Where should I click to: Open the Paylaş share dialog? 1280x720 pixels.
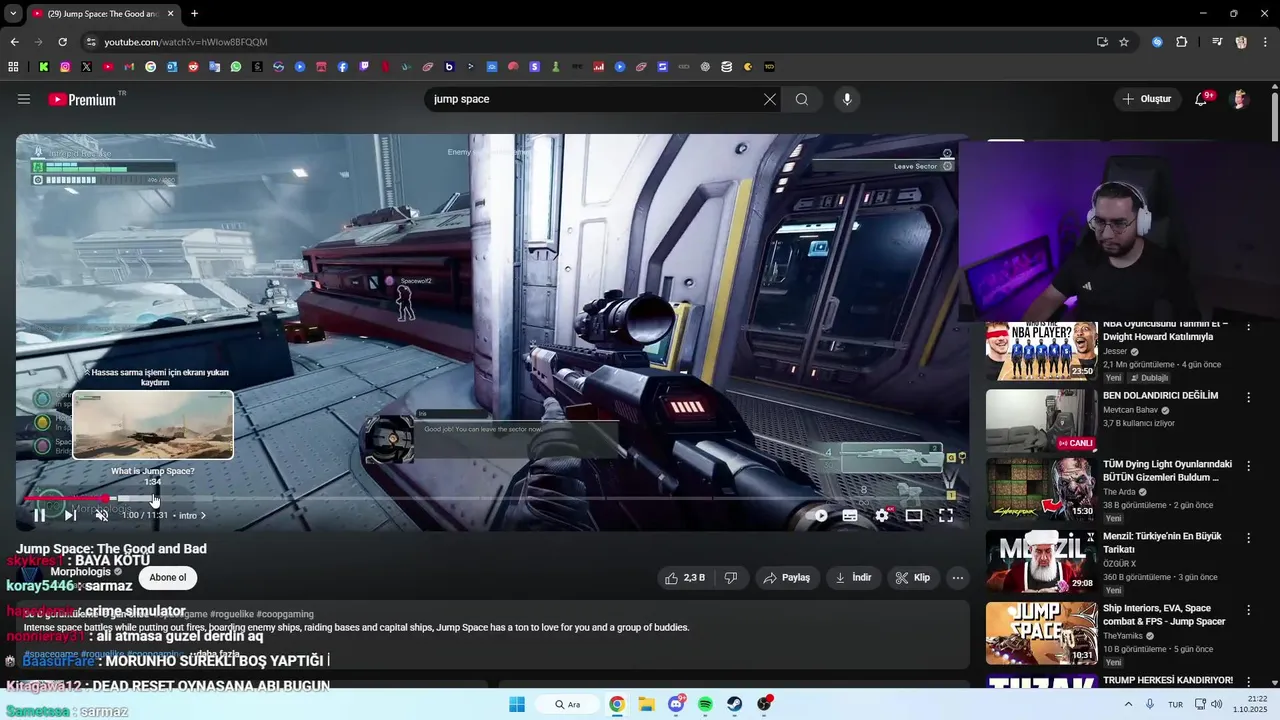pyautogui.click(x=787, y=577)
